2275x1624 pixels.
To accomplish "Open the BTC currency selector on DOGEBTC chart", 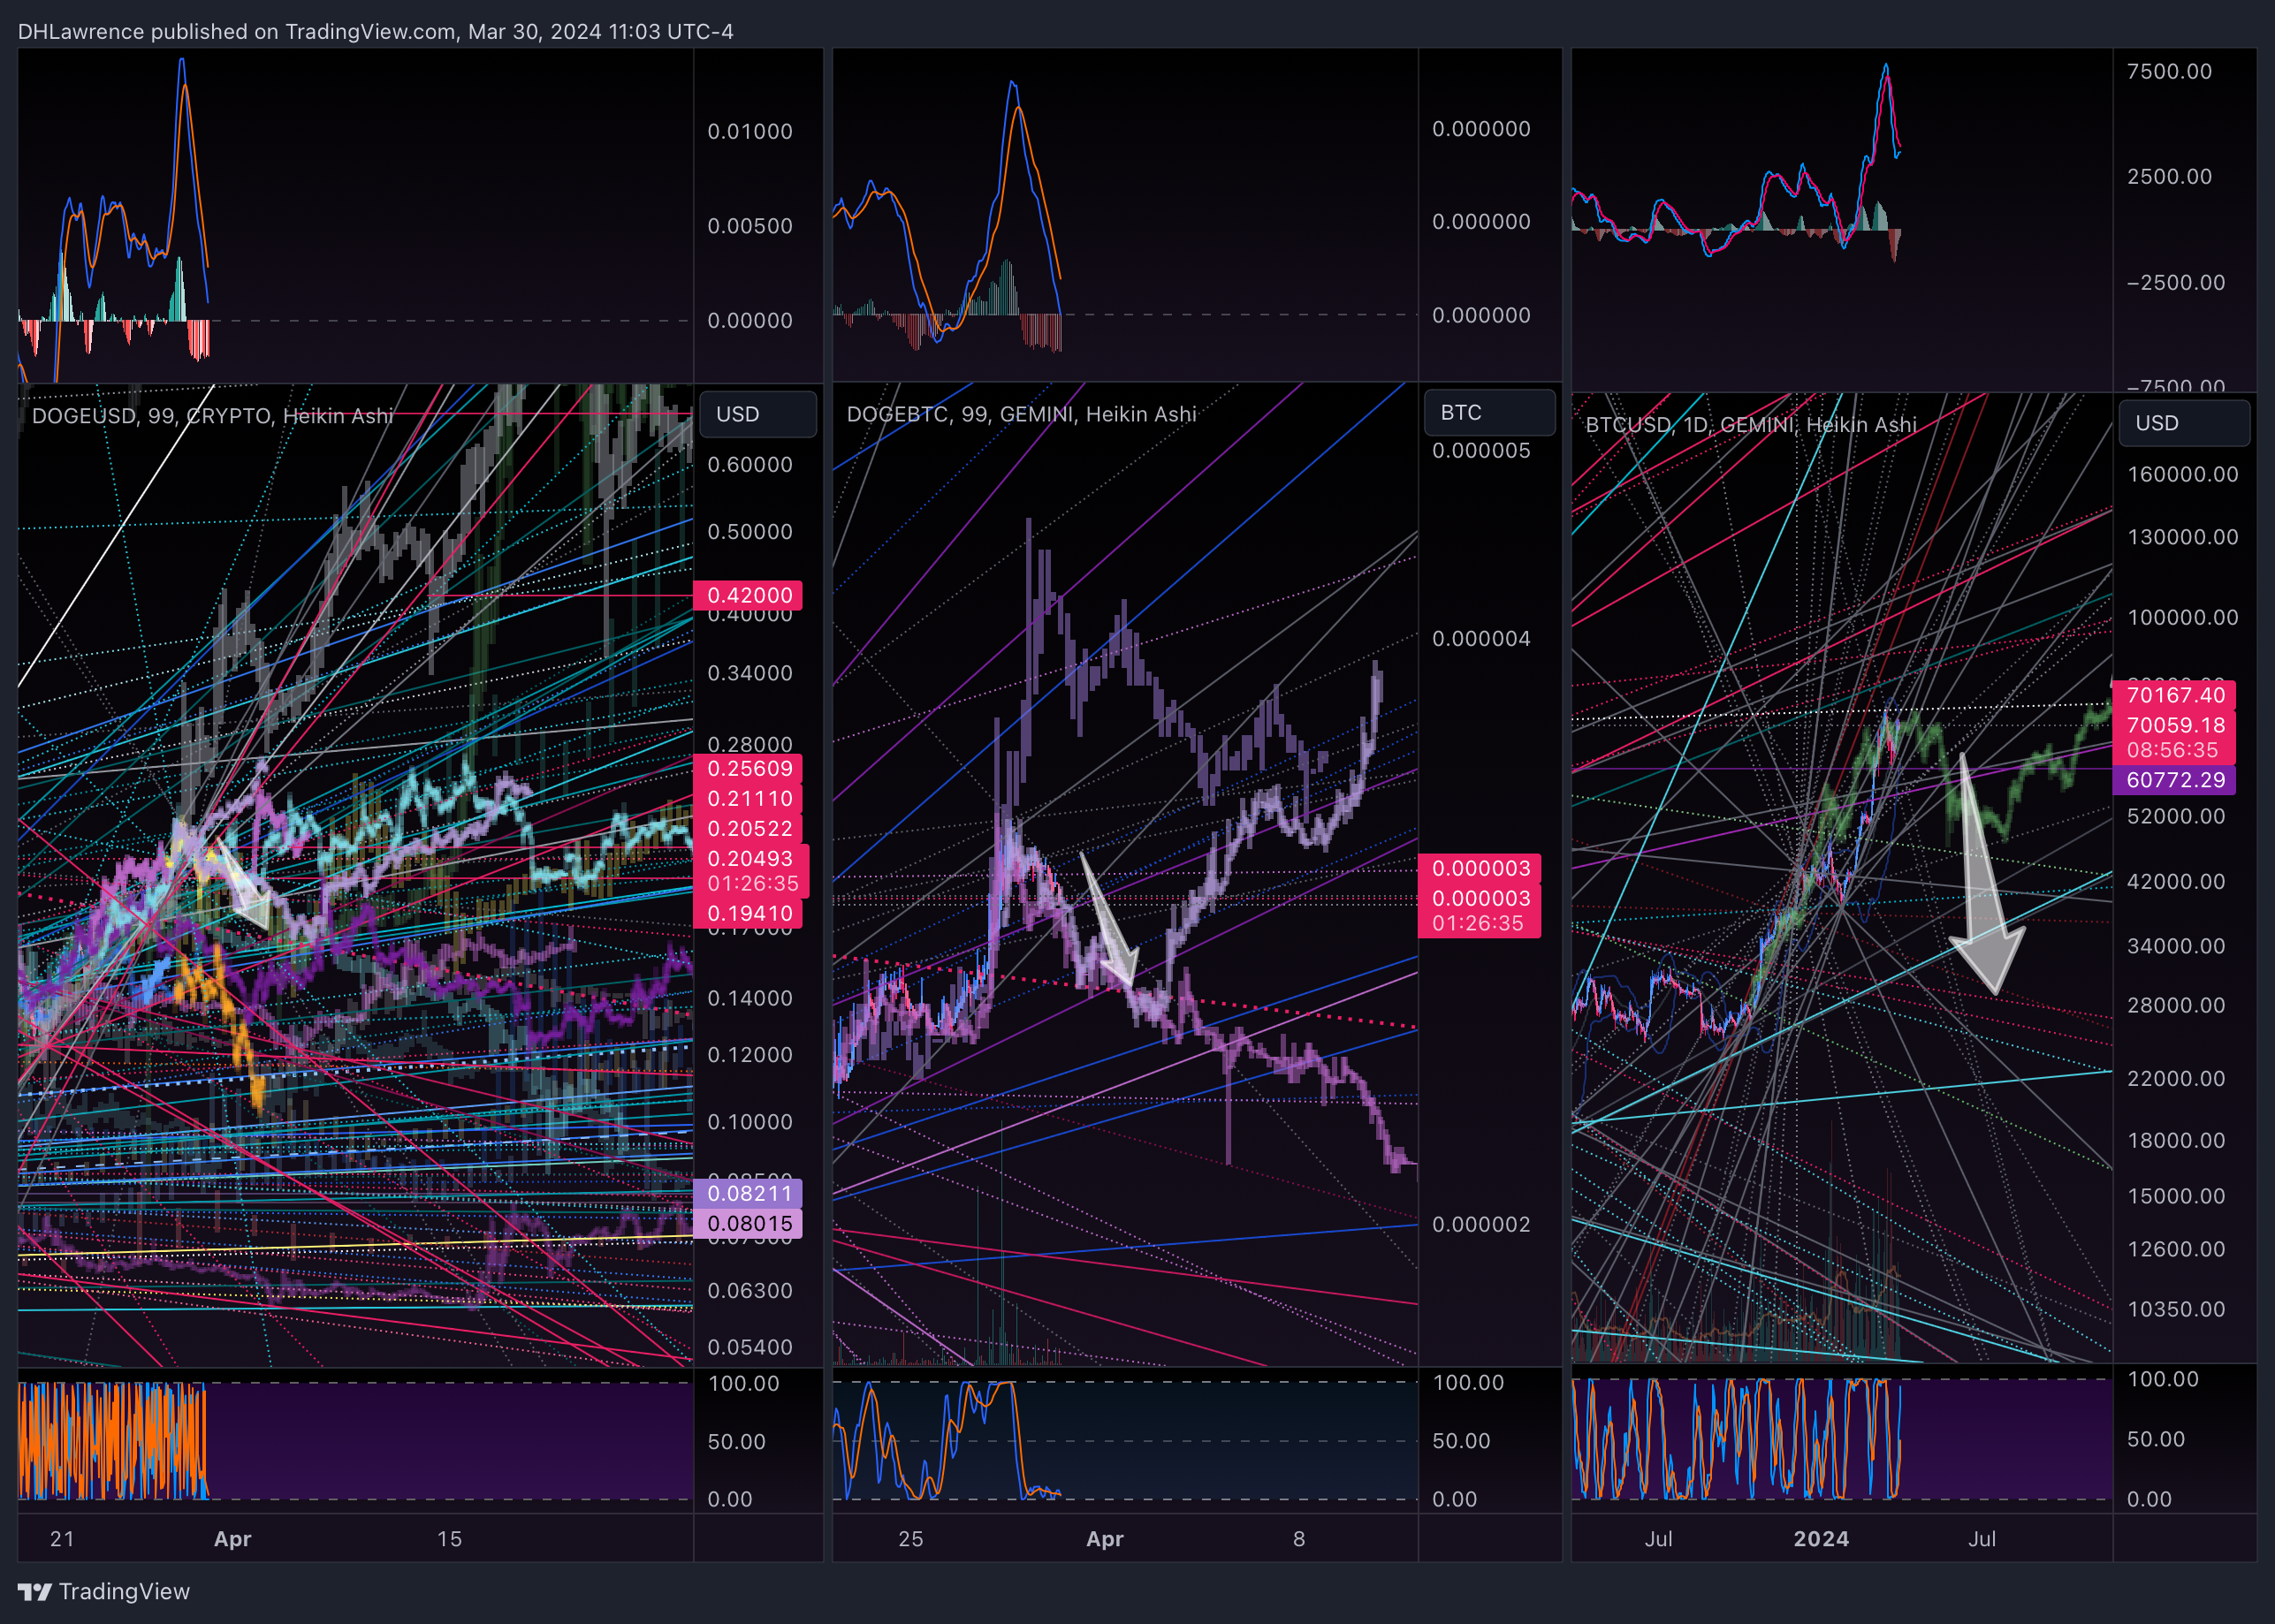I will [x=1489, y=412].
